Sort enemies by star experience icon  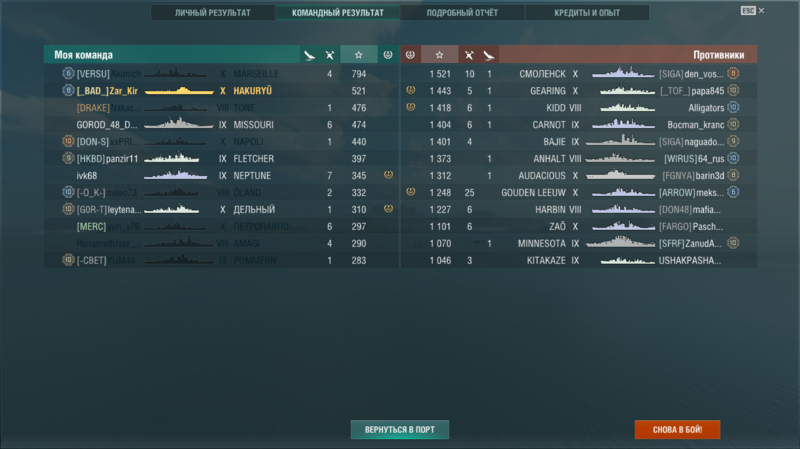(439, 55)
